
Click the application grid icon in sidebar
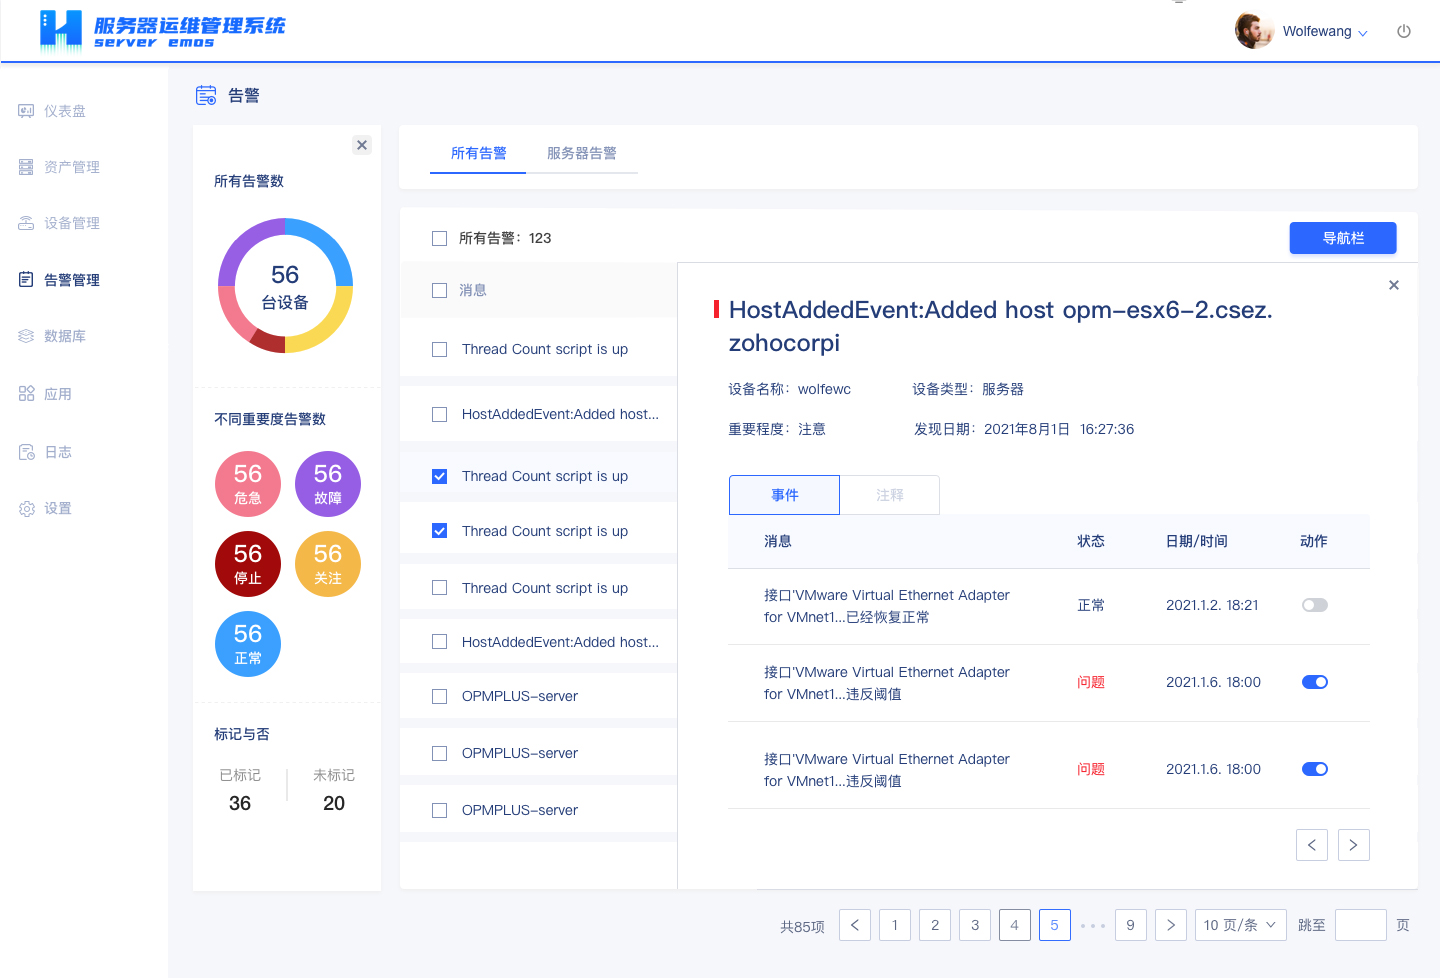click(26, 394)
